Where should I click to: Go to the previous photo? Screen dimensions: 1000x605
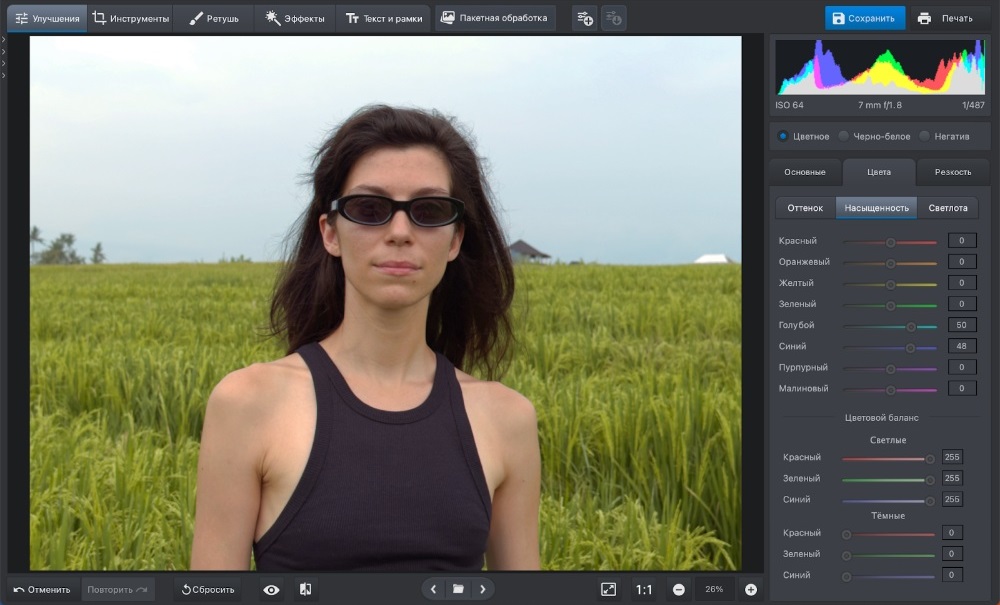pos(433,590)
